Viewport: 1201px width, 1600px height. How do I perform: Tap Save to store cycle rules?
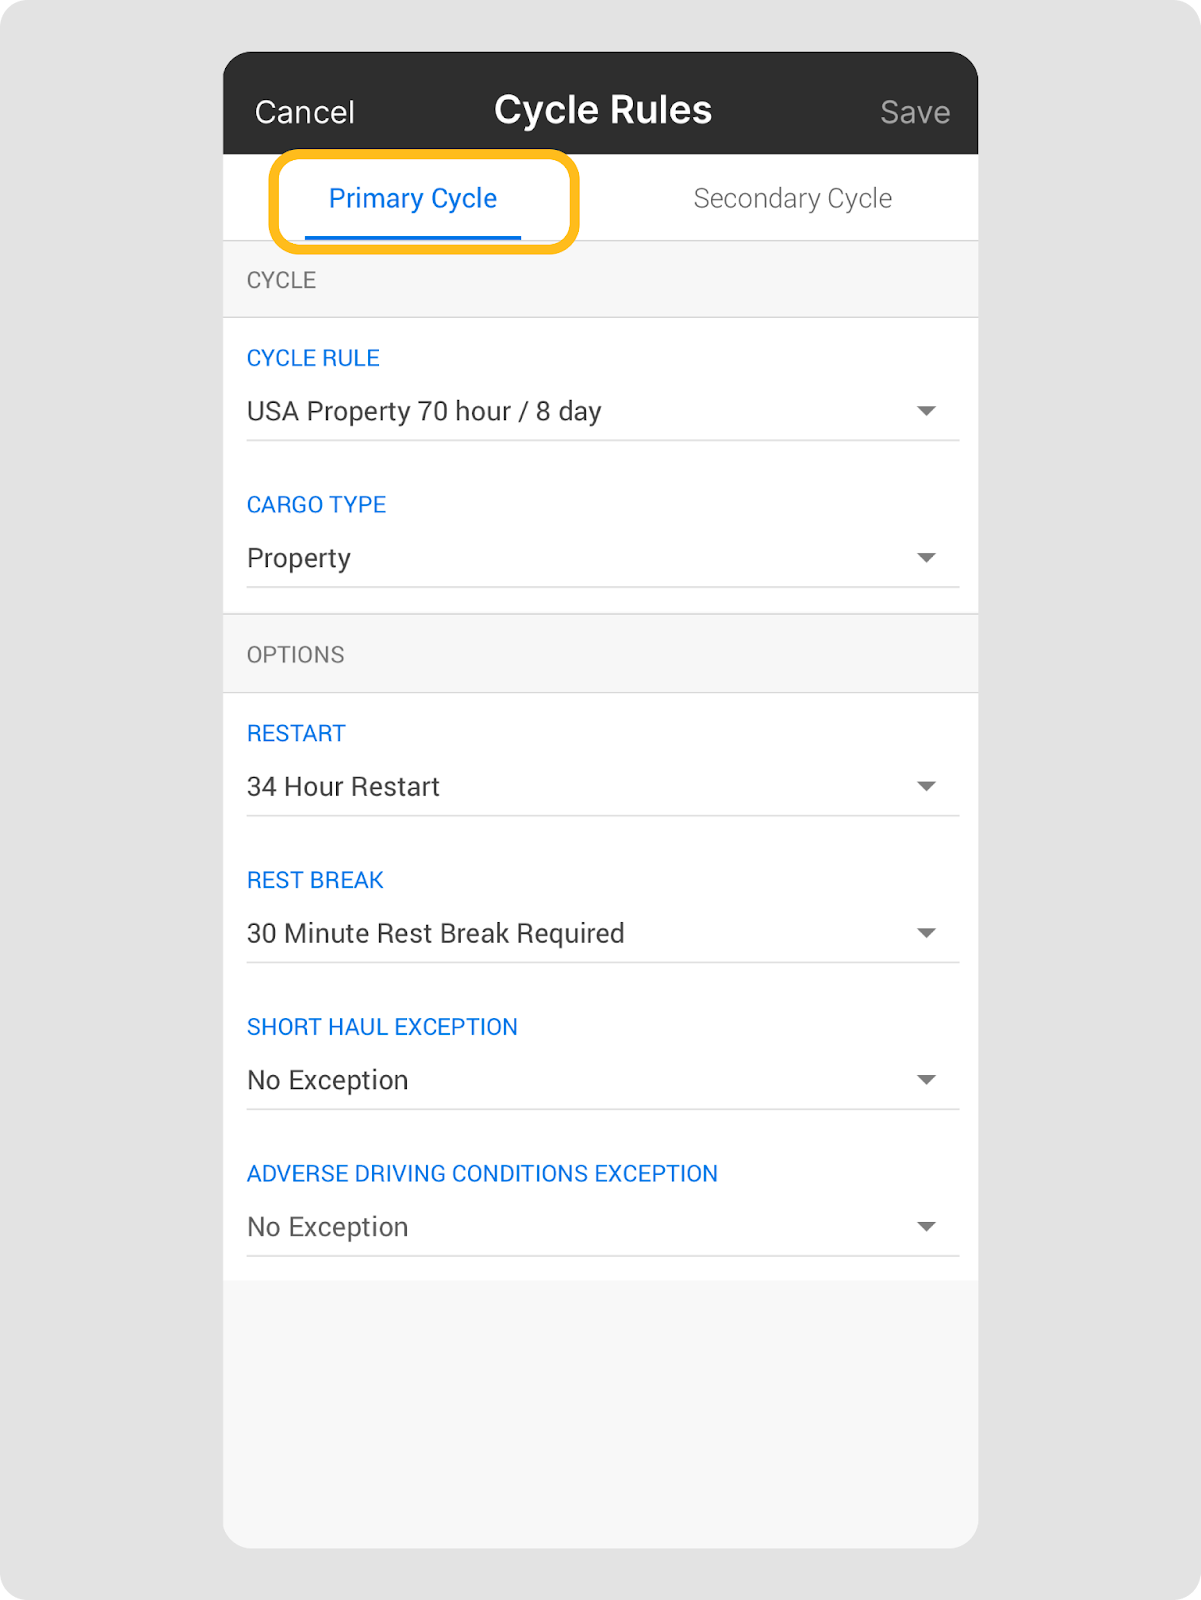pyautogui.click(x=914, y=112)
